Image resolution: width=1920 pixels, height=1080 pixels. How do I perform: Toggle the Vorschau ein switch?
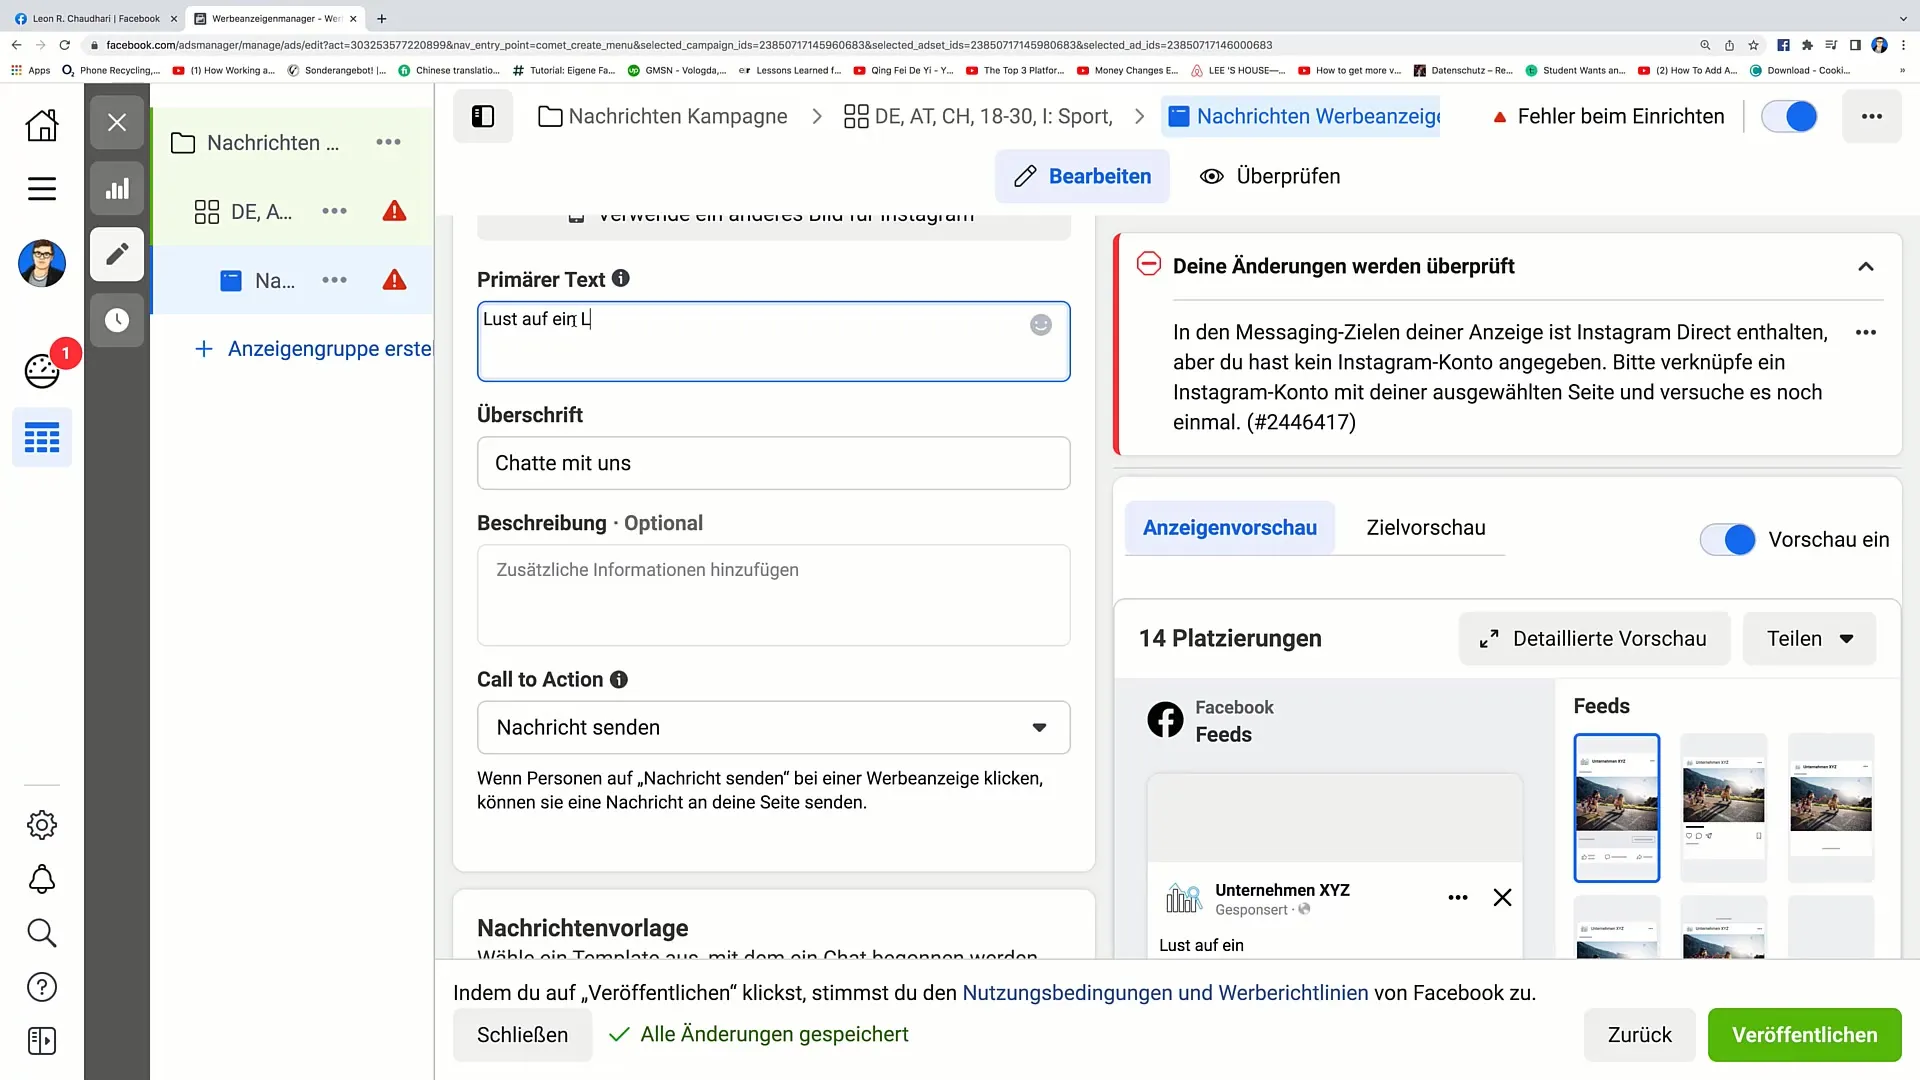point(1727,539)
